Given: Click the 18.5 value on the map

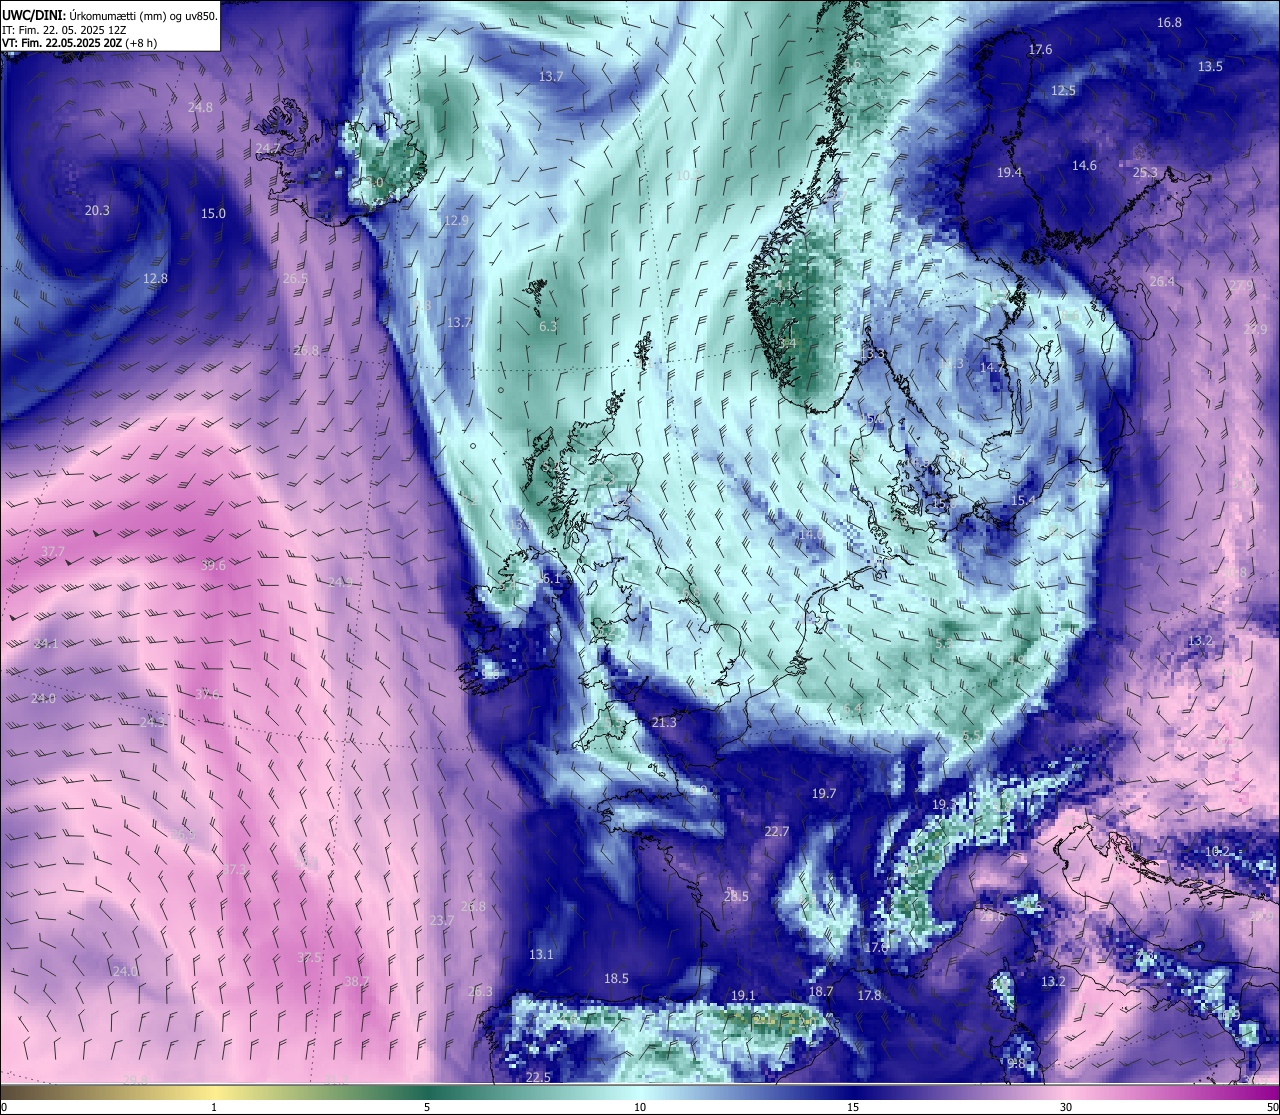Looking at the screenshot, I should (x=616, y=979).
